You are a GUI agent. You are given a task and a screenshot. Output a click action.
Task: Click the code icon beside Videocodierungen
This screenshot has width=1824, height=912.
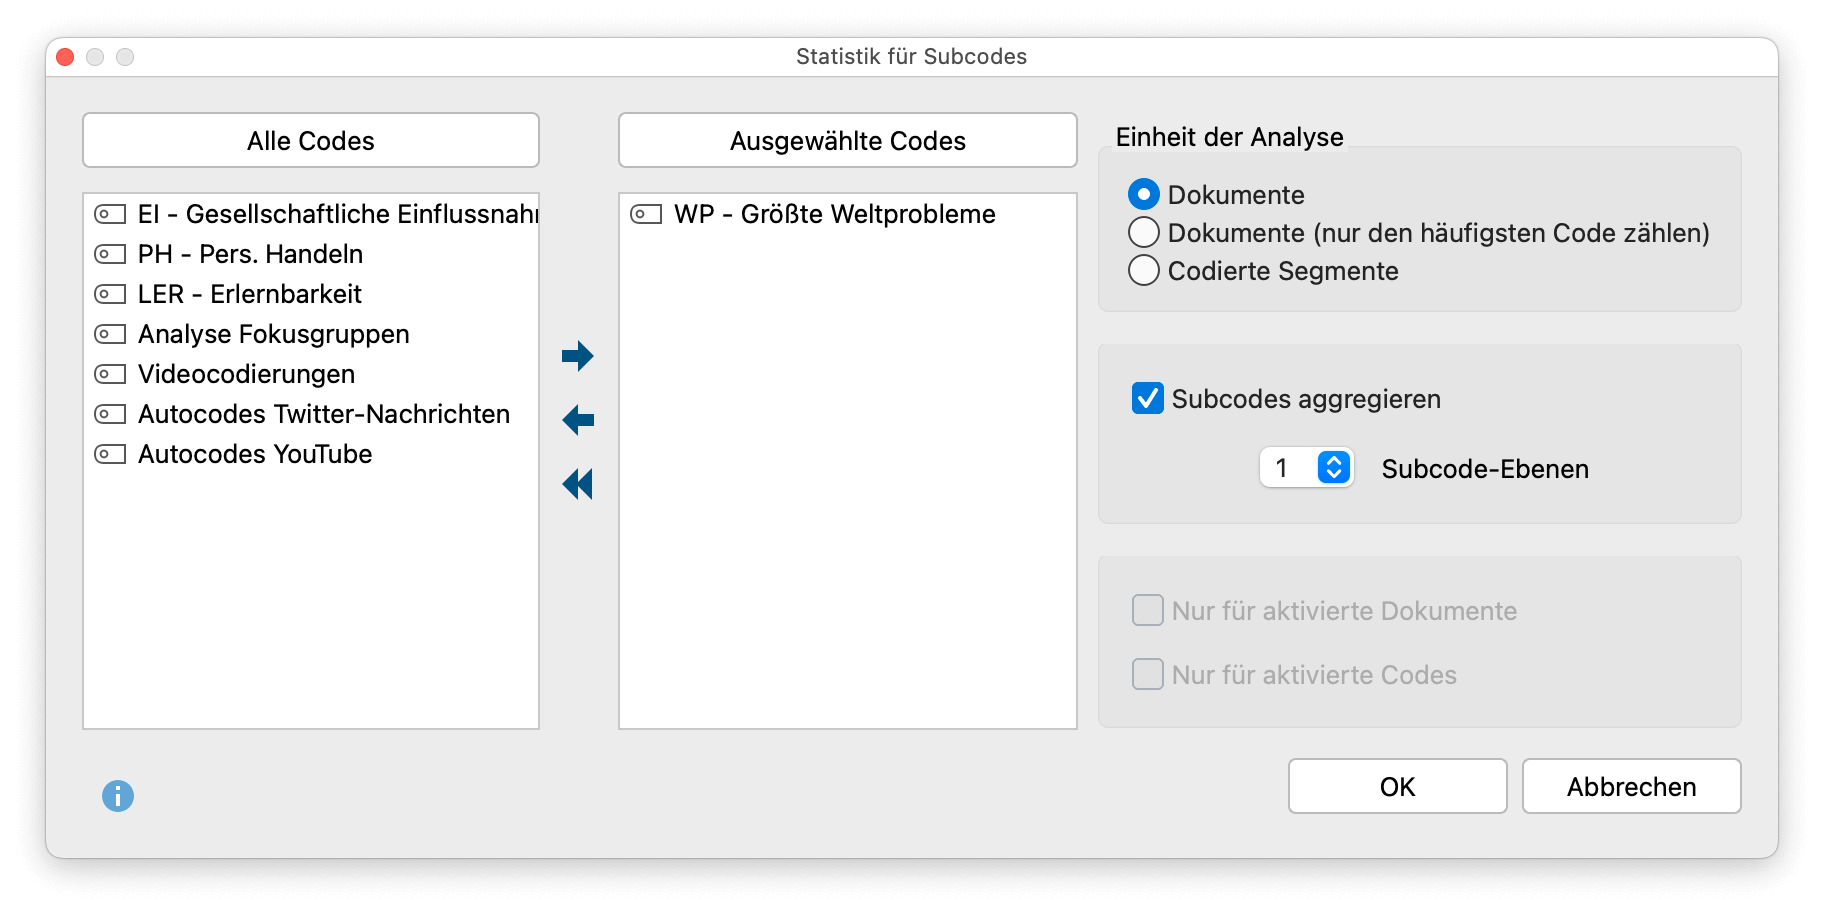[110, 373]
